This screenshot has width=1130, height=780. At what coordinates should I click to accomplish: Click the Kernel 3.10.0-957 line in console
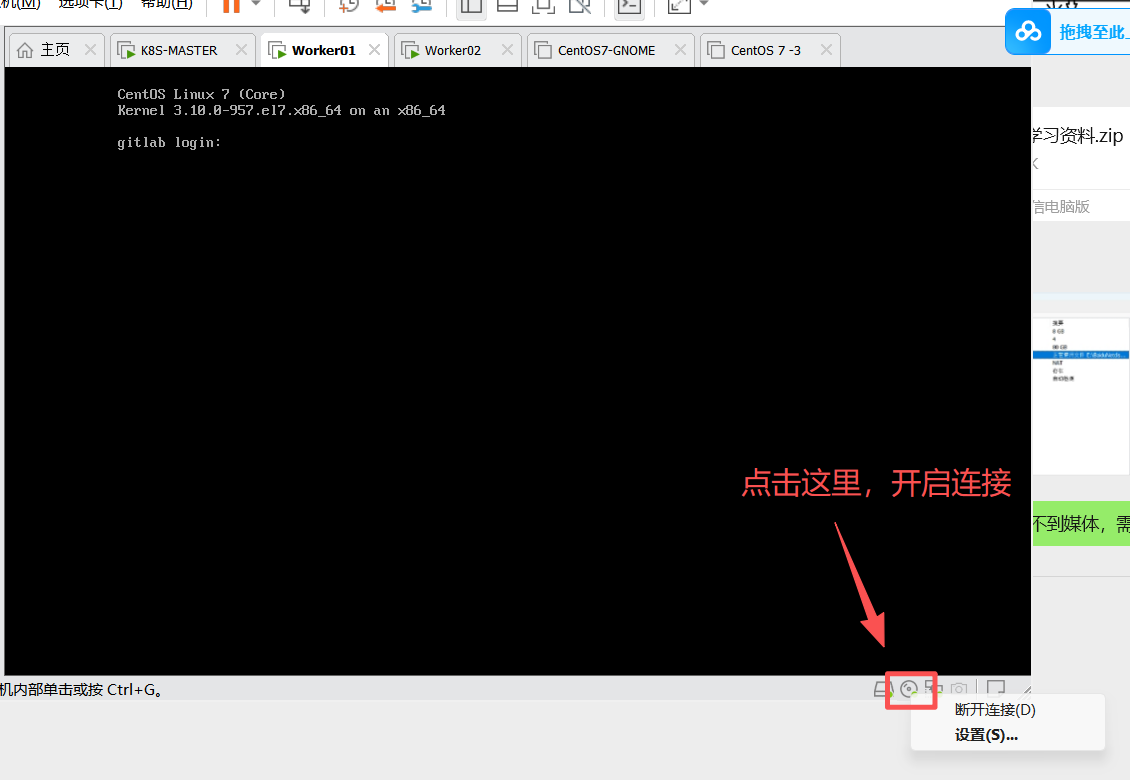281,110
